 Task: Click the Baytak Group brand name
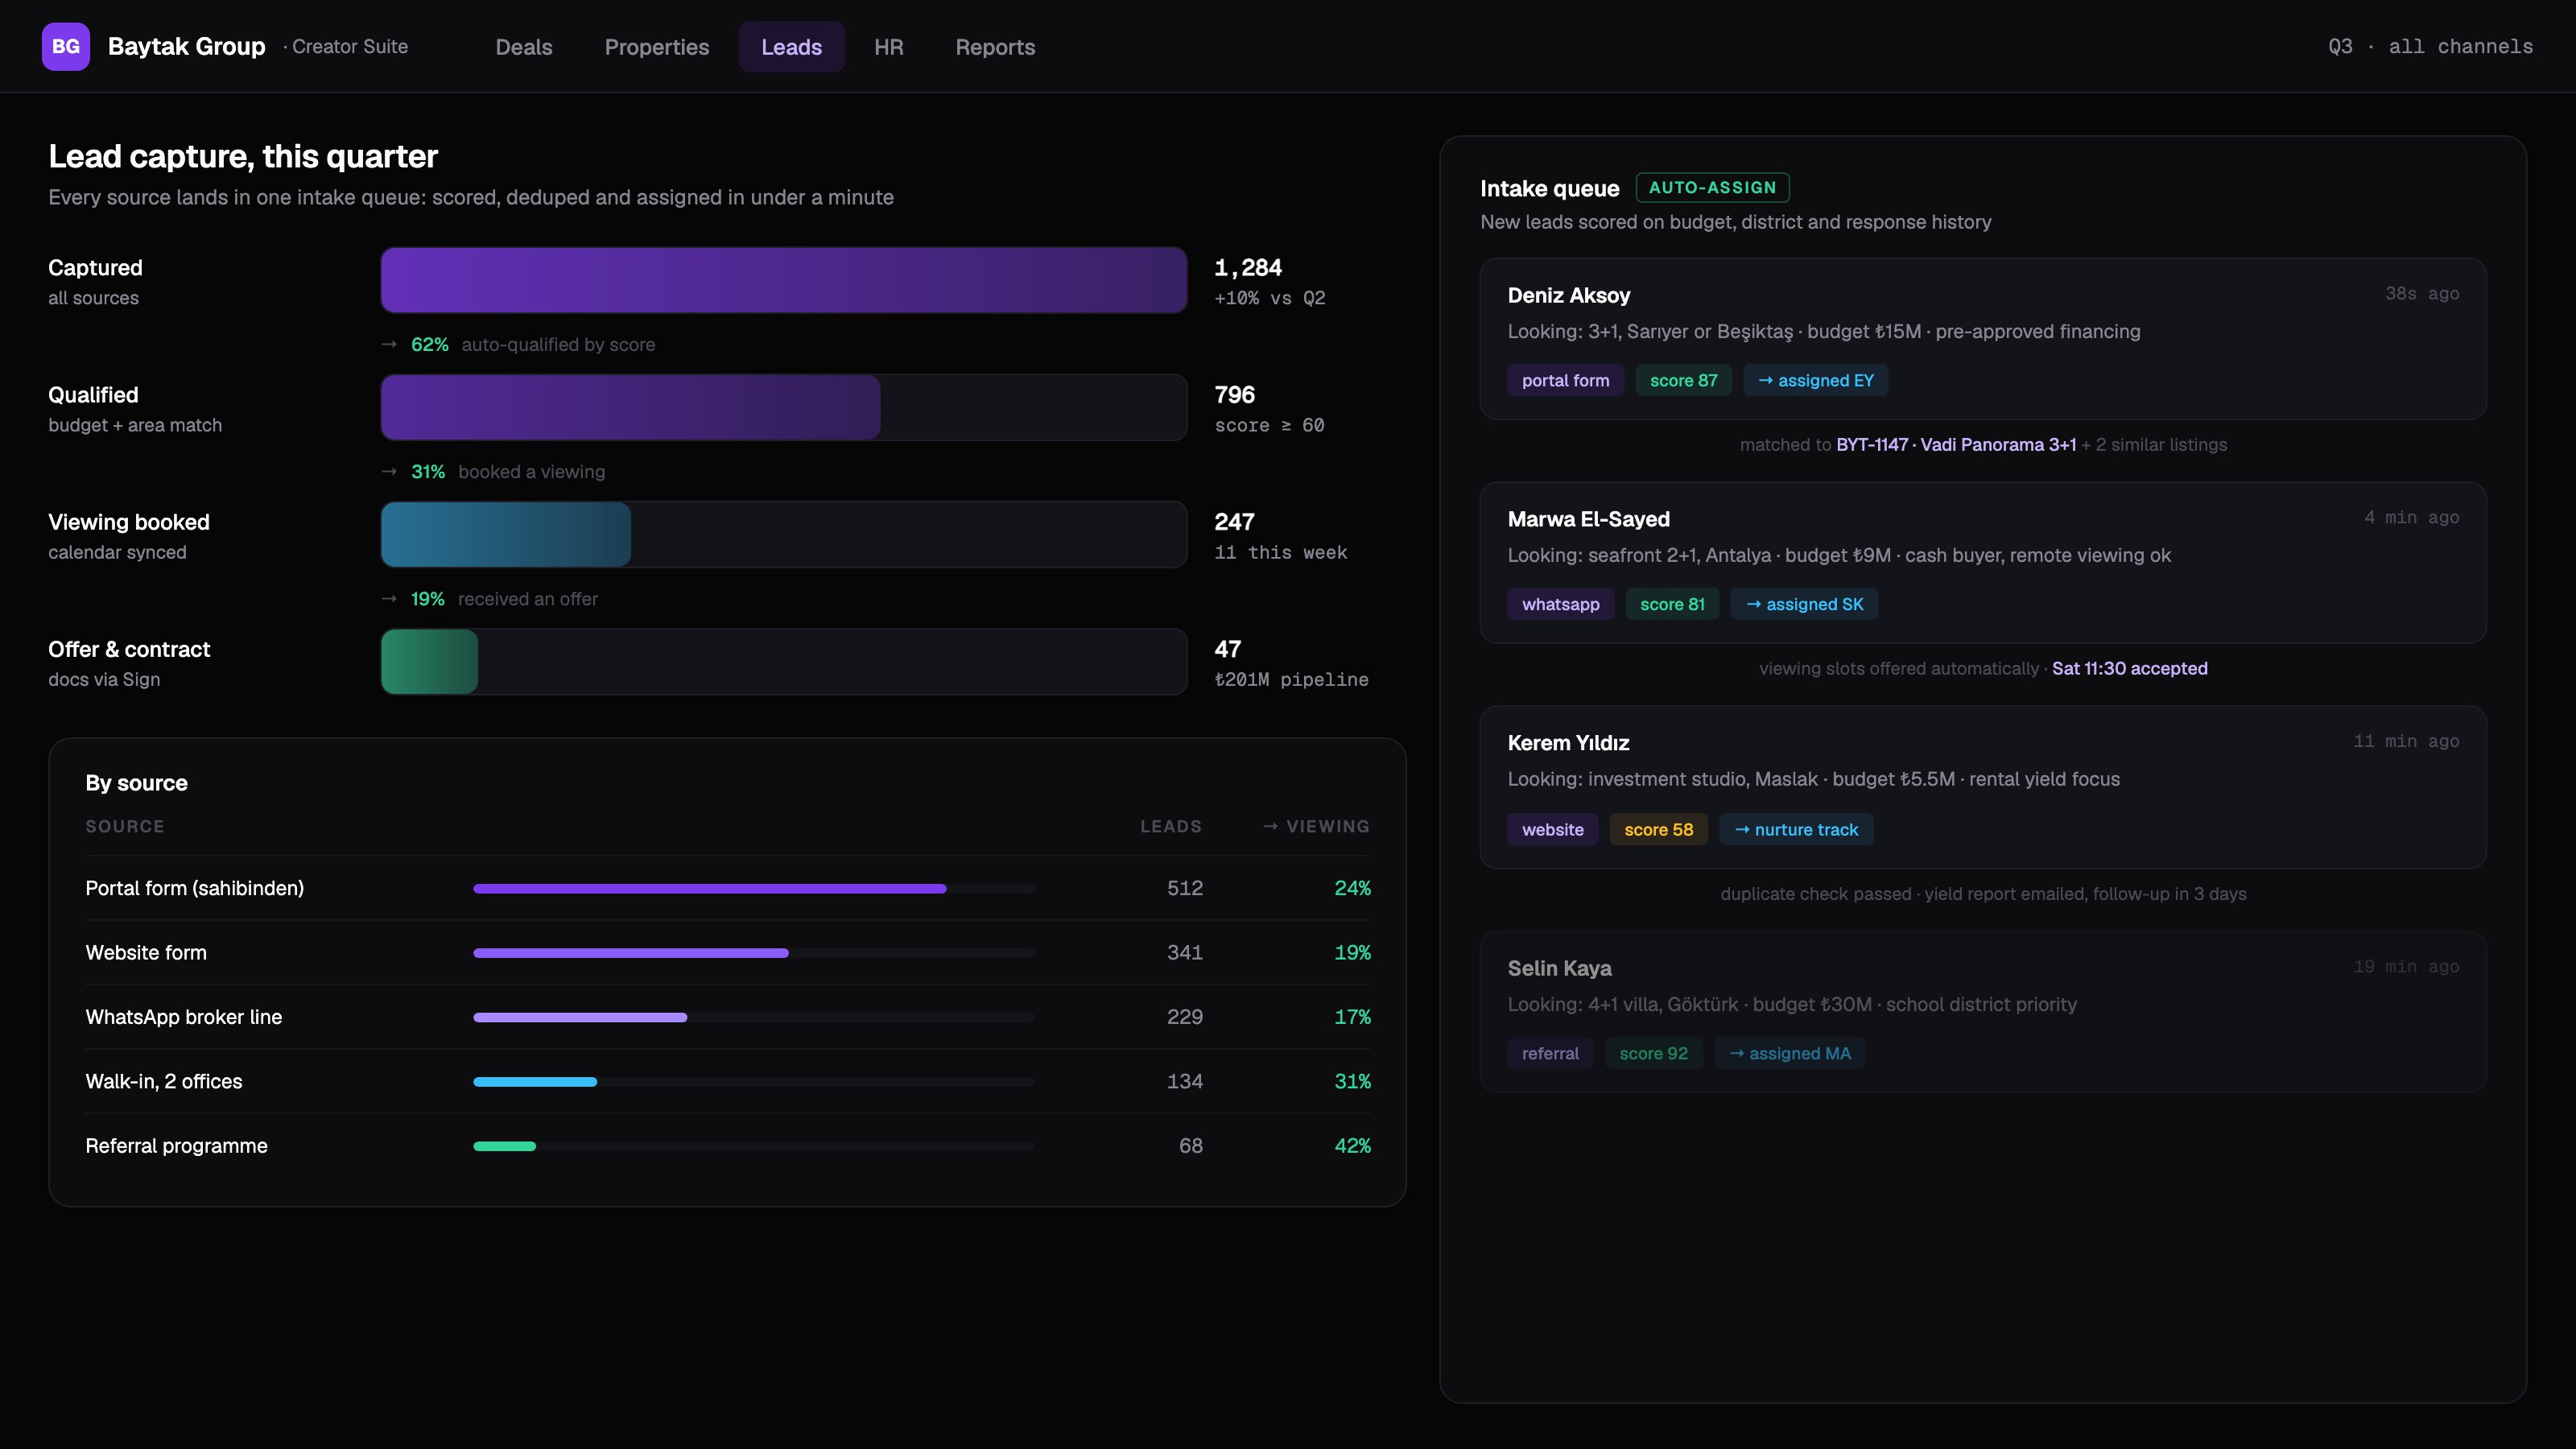[187, 46]
